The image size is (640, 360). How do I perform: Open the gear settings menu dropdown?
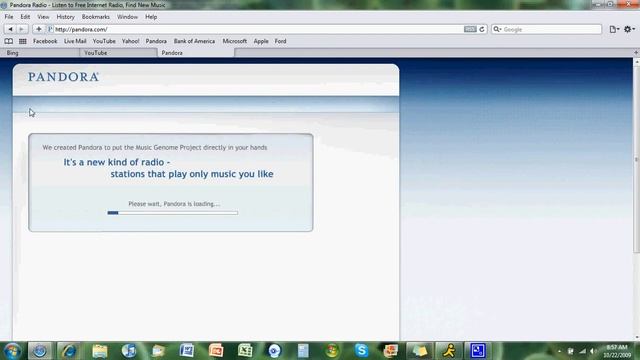tap(629, 29)
